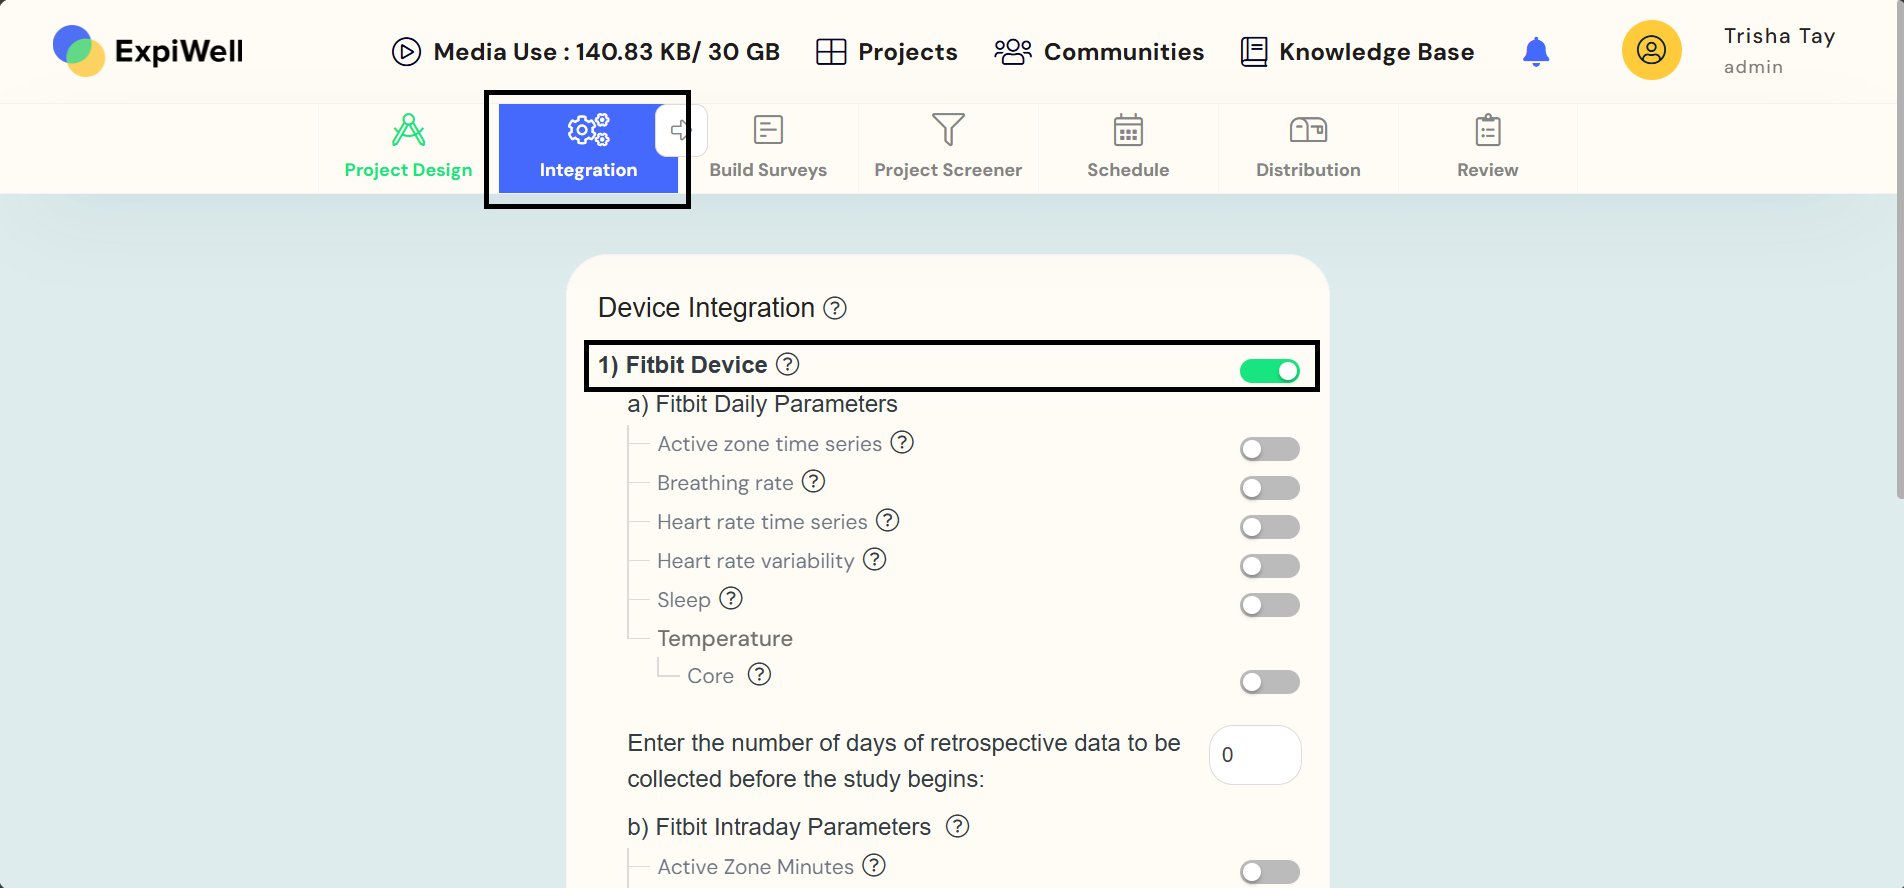Disable the Fitbit Device toggle
Image resolution: width=1904 pixels, height=888 pixels.
1270,371
